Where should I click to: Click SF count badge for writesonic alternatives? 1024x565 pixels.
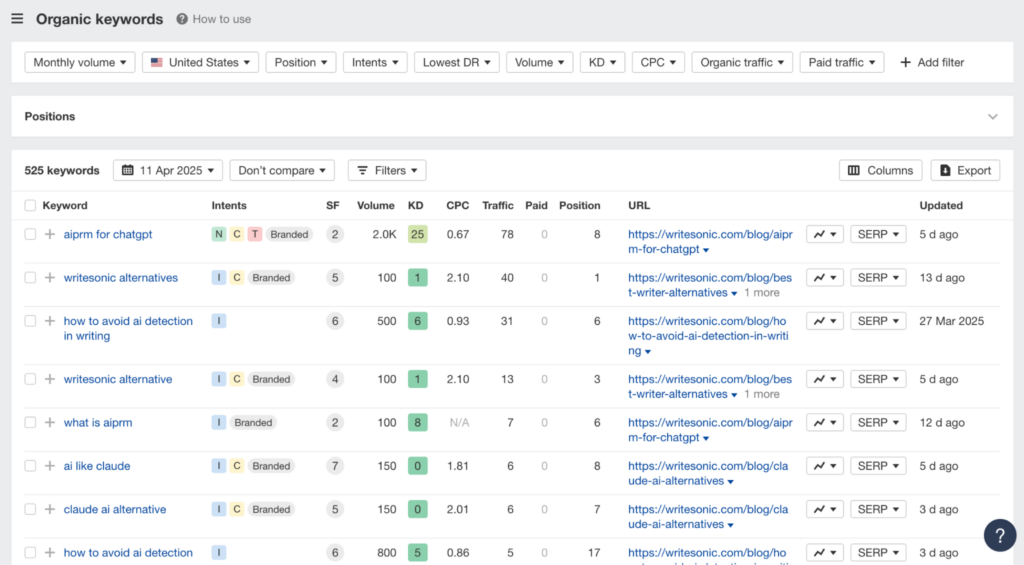(335, 278)
